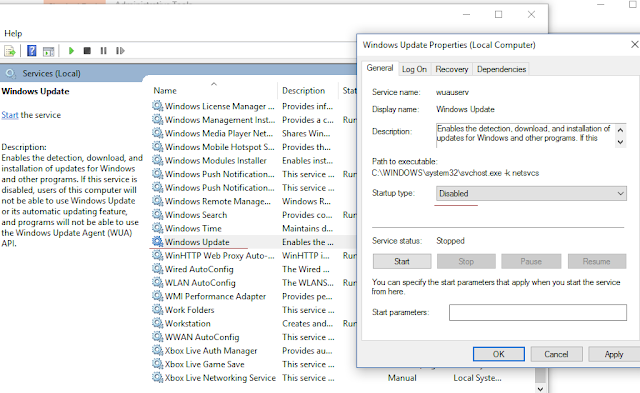
Task: Select the Windows Update service gear icon
Action: click(x=158, y=242)
